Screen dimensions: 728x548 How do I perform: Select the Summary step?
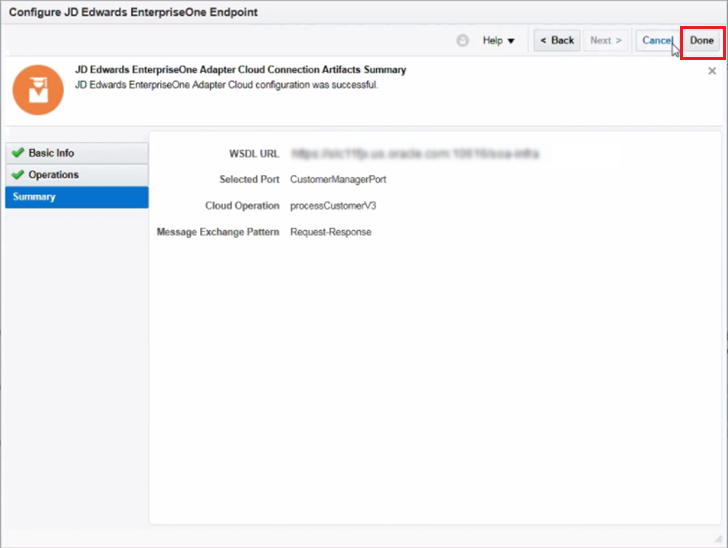pyautogui.click(x=77, y=197)
